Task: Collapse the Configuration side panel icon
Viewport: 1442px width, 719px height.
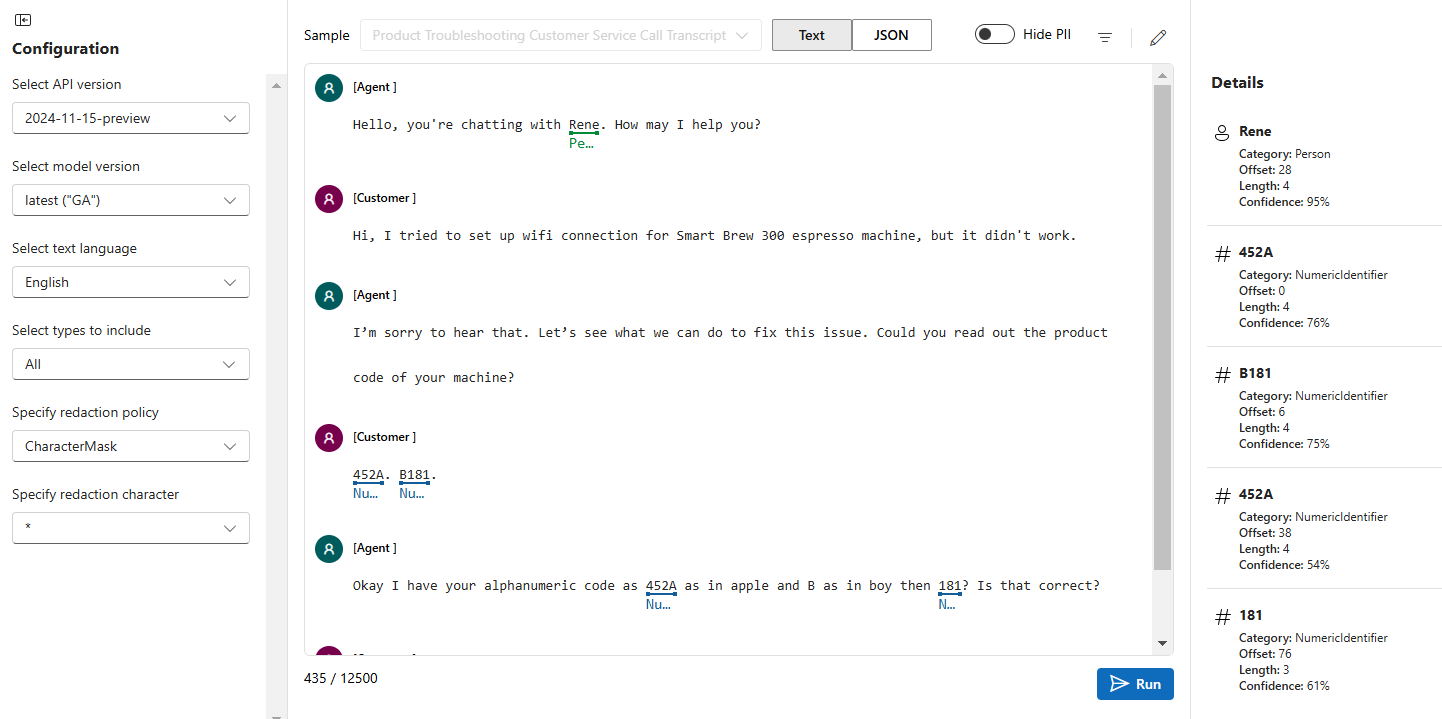Action: [23, 20]
